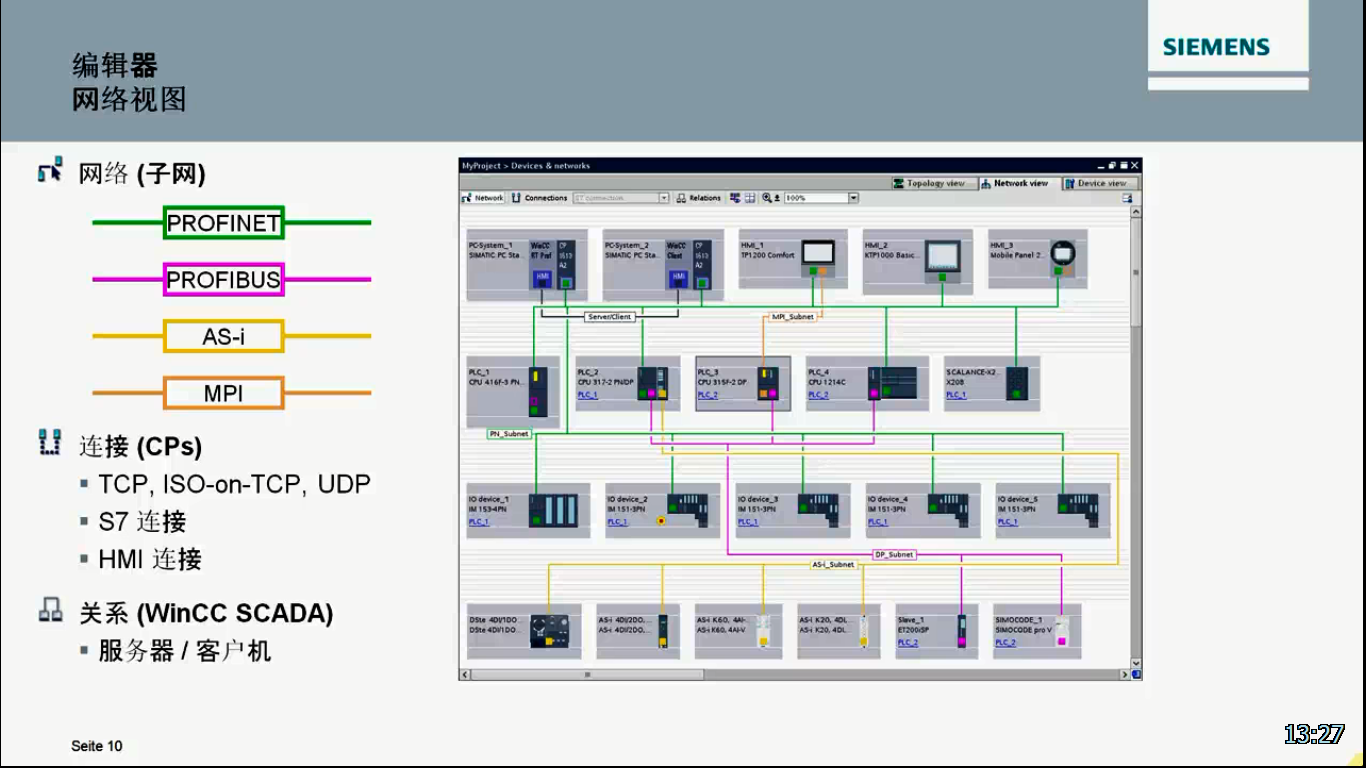
Task: Click the zoom magnifier icon
Action: tap(768, 198)
